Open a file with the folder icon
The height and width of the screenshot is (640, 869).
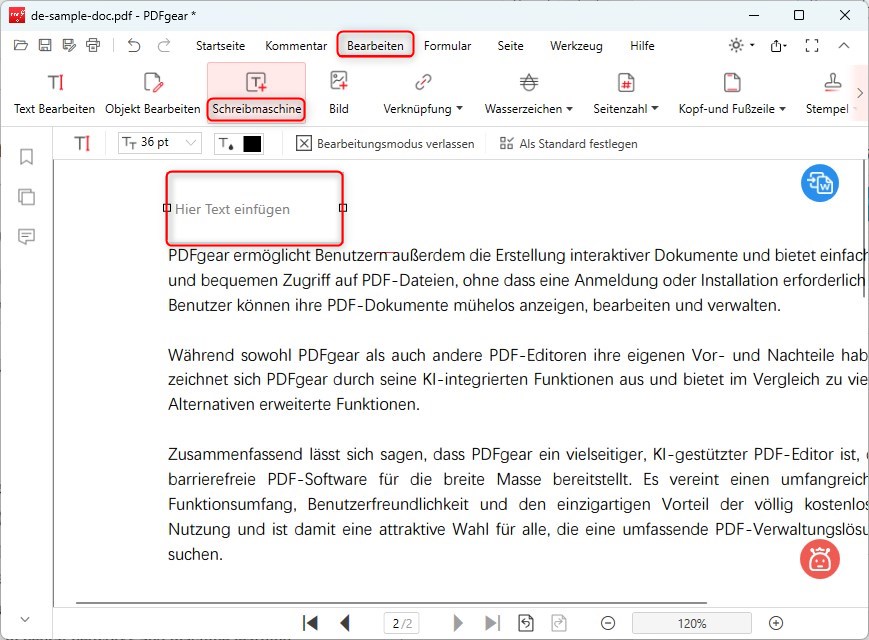[21, 45]
